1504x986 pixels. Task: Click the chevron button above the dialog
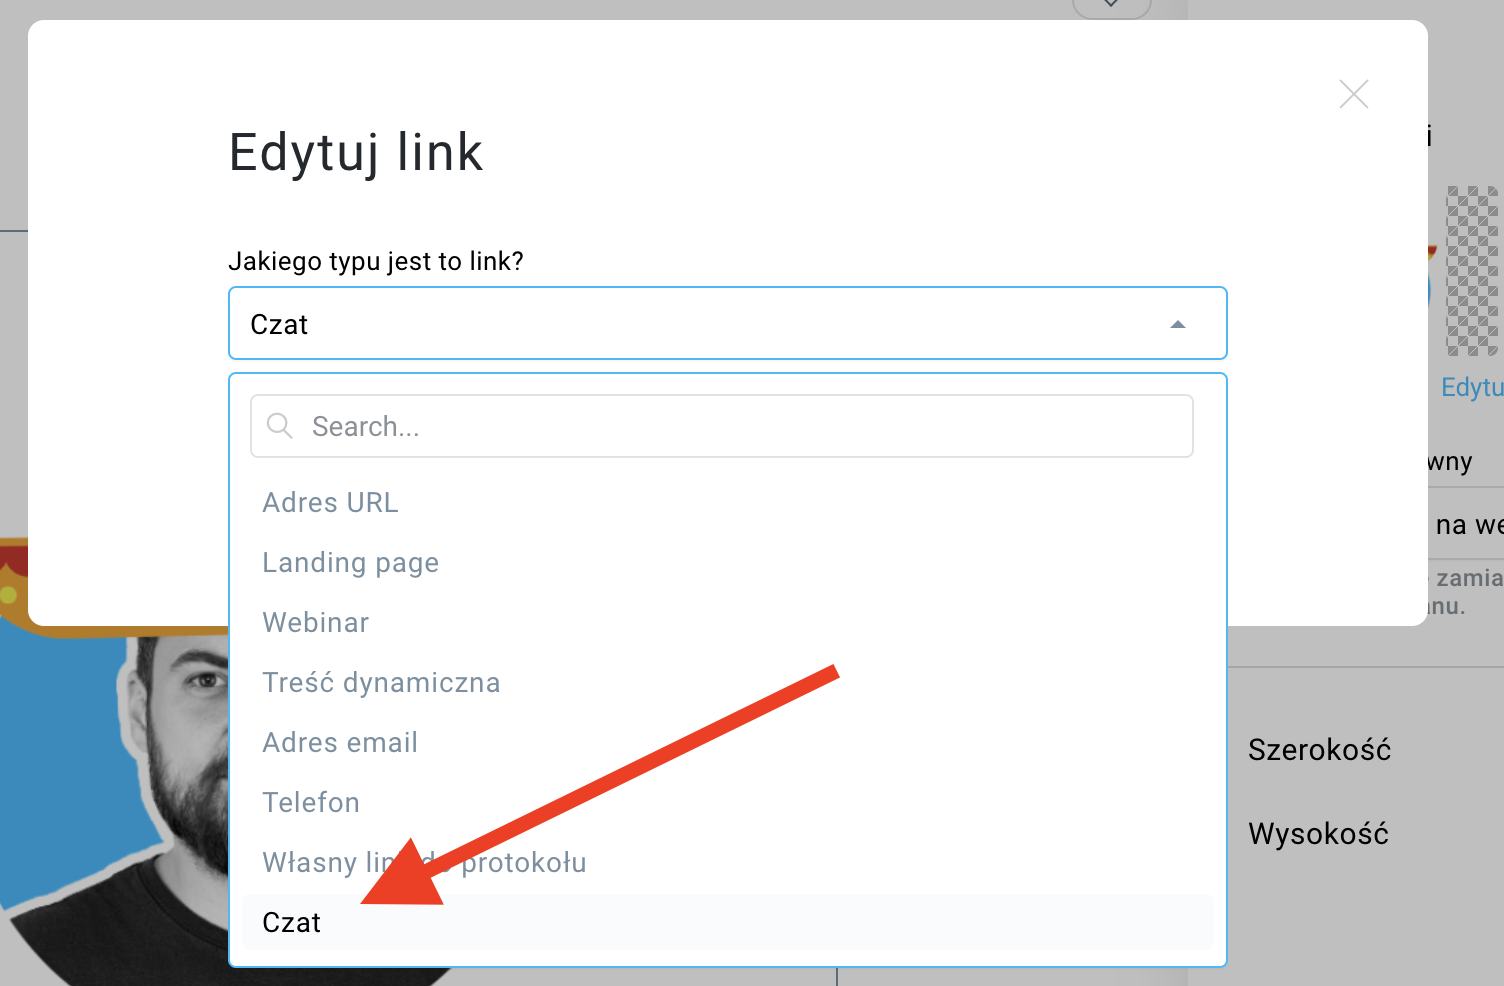pos(1111,6)
